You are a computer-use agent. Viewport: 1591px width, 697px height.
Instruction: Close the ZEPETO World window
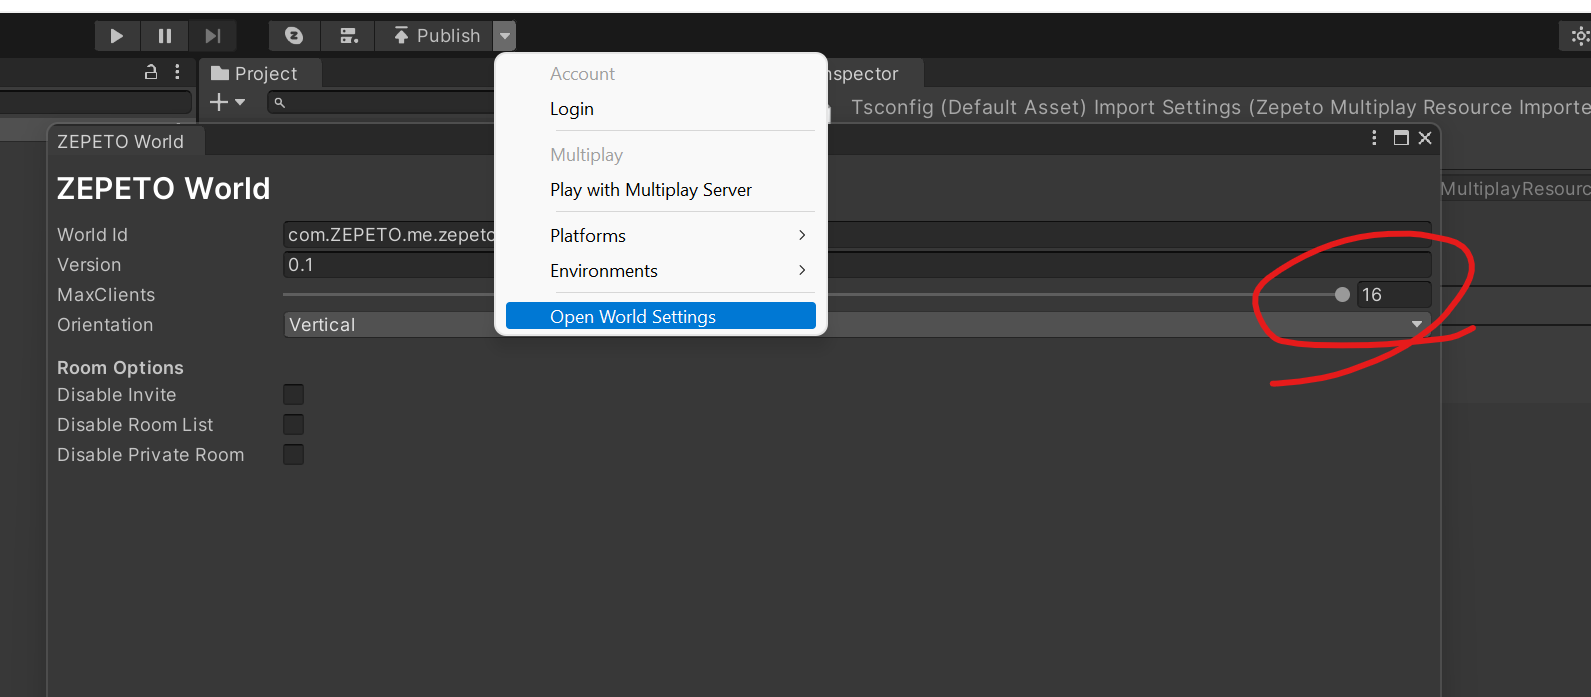tap(1425, 138)
